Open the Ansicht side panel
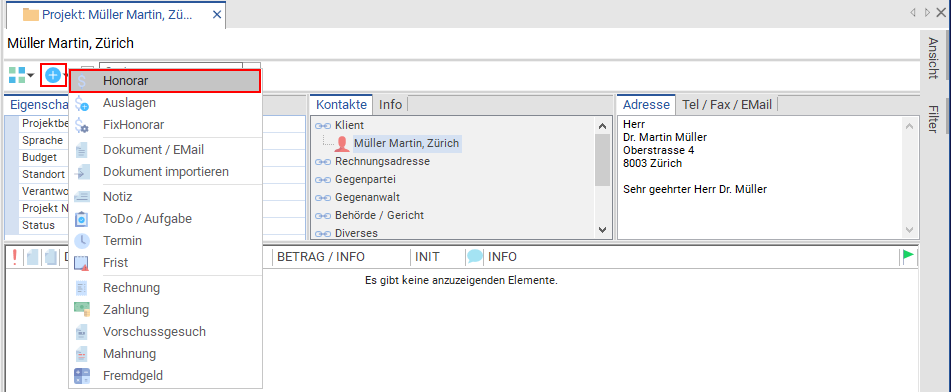The image size is (951, 392). click(933, 58)
